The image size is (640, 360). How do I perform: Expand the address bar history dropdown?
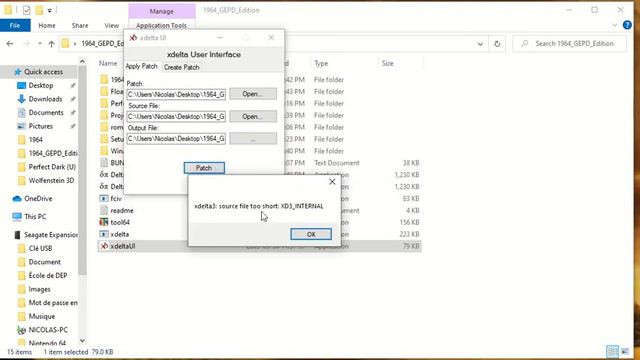(480, 44)
